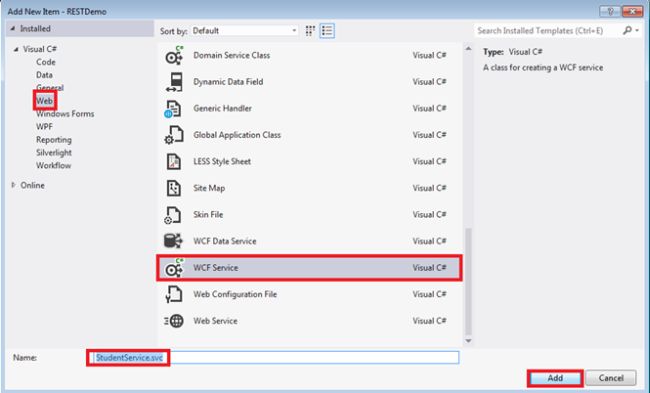This screenshot has width=650, height=393.
Task: Open the search options dropdown arrow
Action: point(637,30)
